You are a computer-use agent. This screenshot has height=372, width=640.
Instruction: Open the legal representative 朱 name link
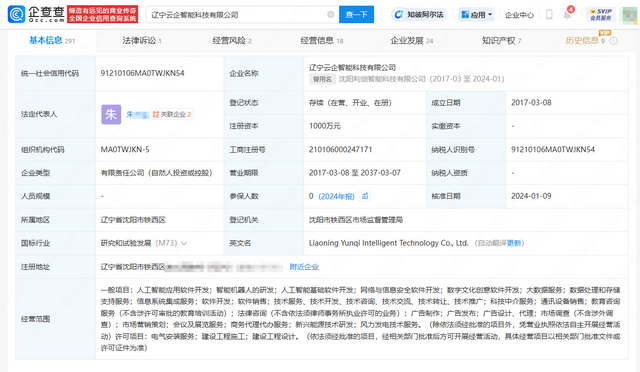tap(138, 114)
